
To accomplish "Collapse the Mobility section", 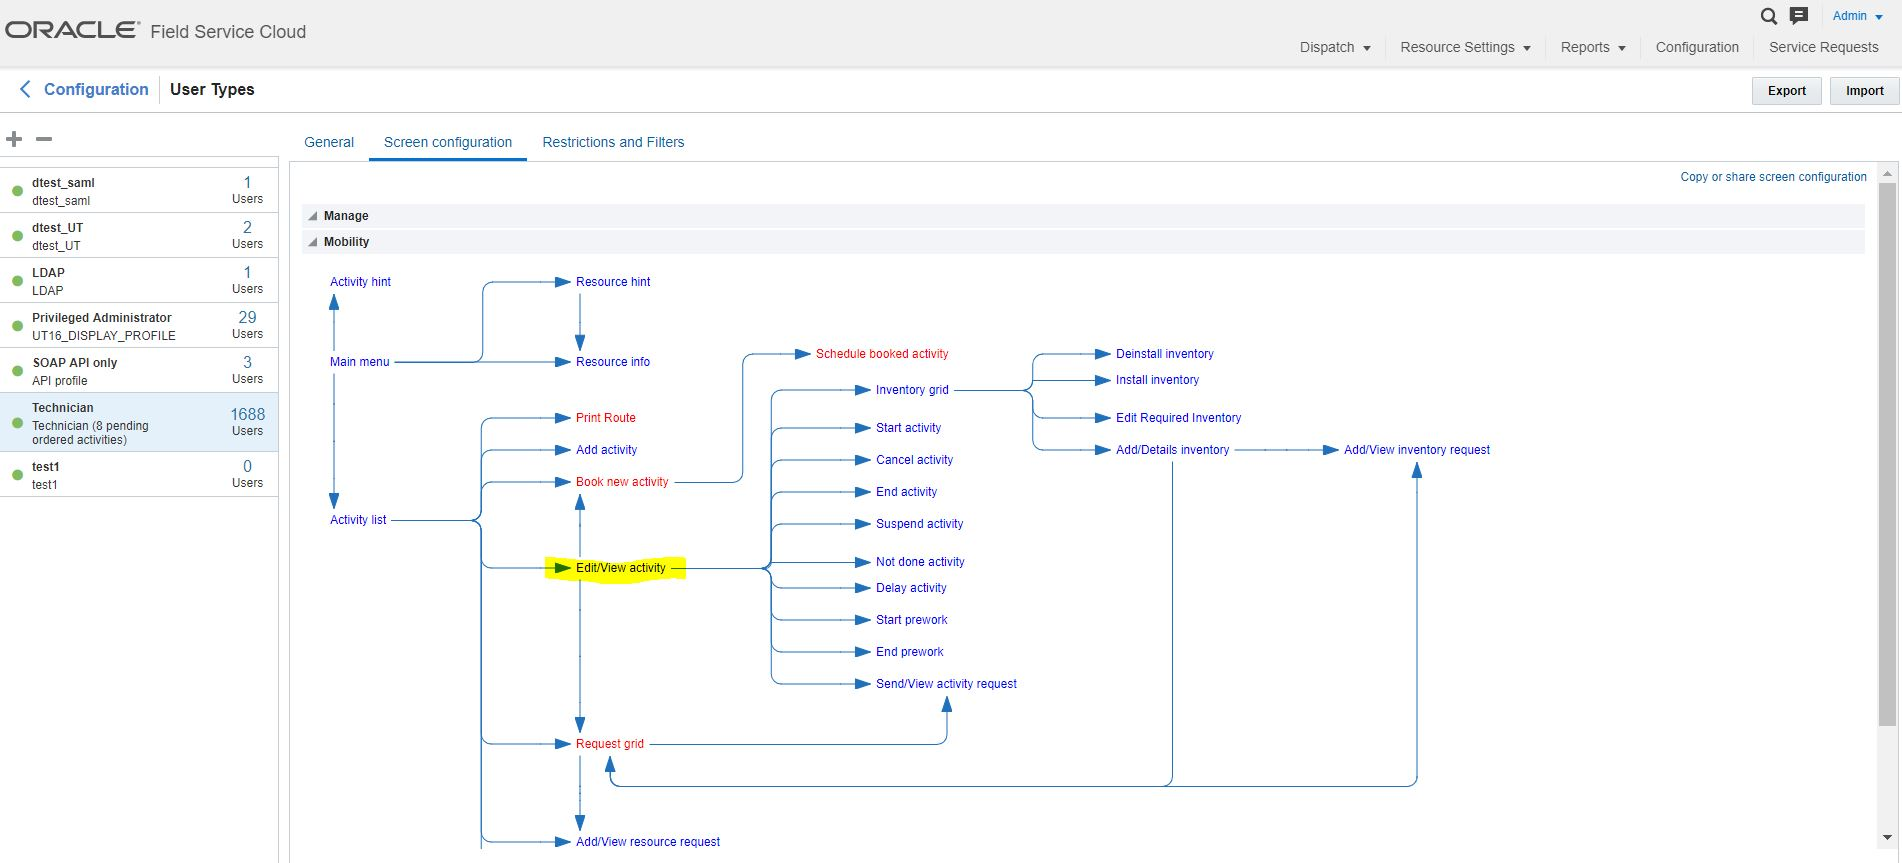I will coord(313,242).
